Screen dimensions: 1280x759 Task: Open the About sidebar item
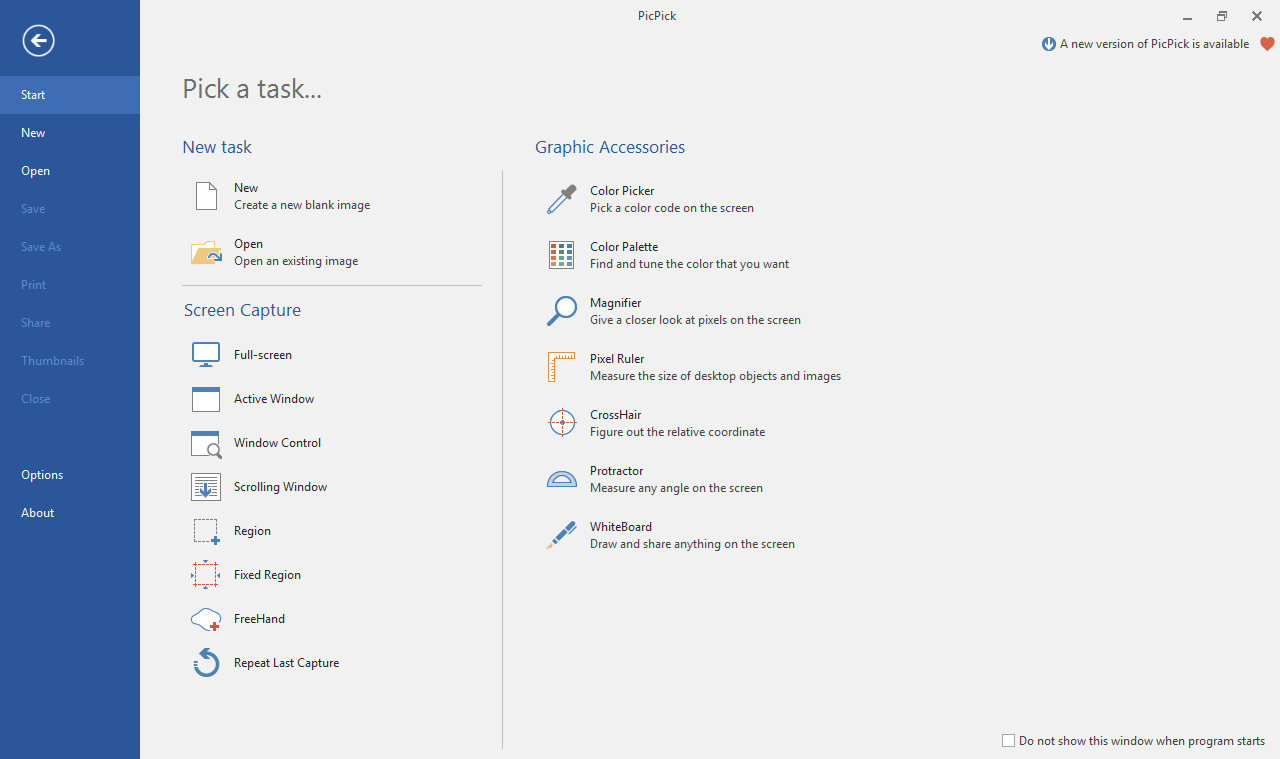pos(70,513)
